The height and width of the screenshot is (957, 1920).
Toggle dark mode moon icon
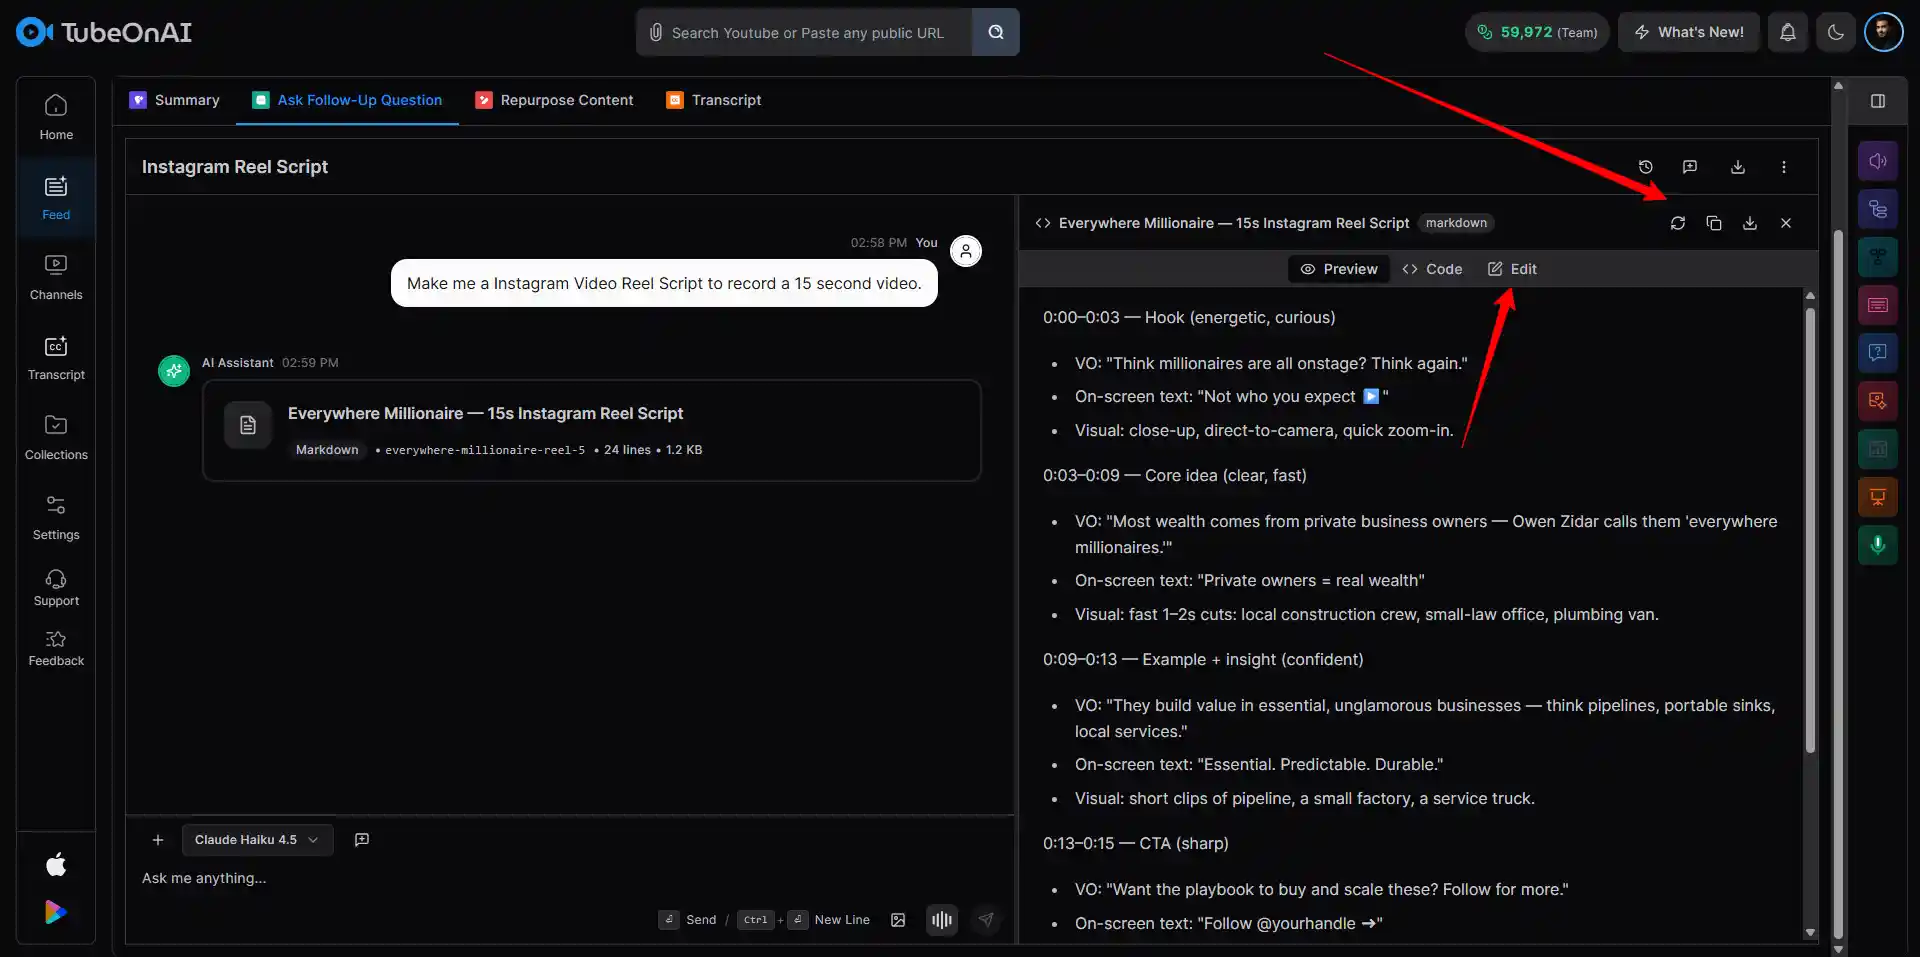pyautogui.click(x=1836, y=32)
